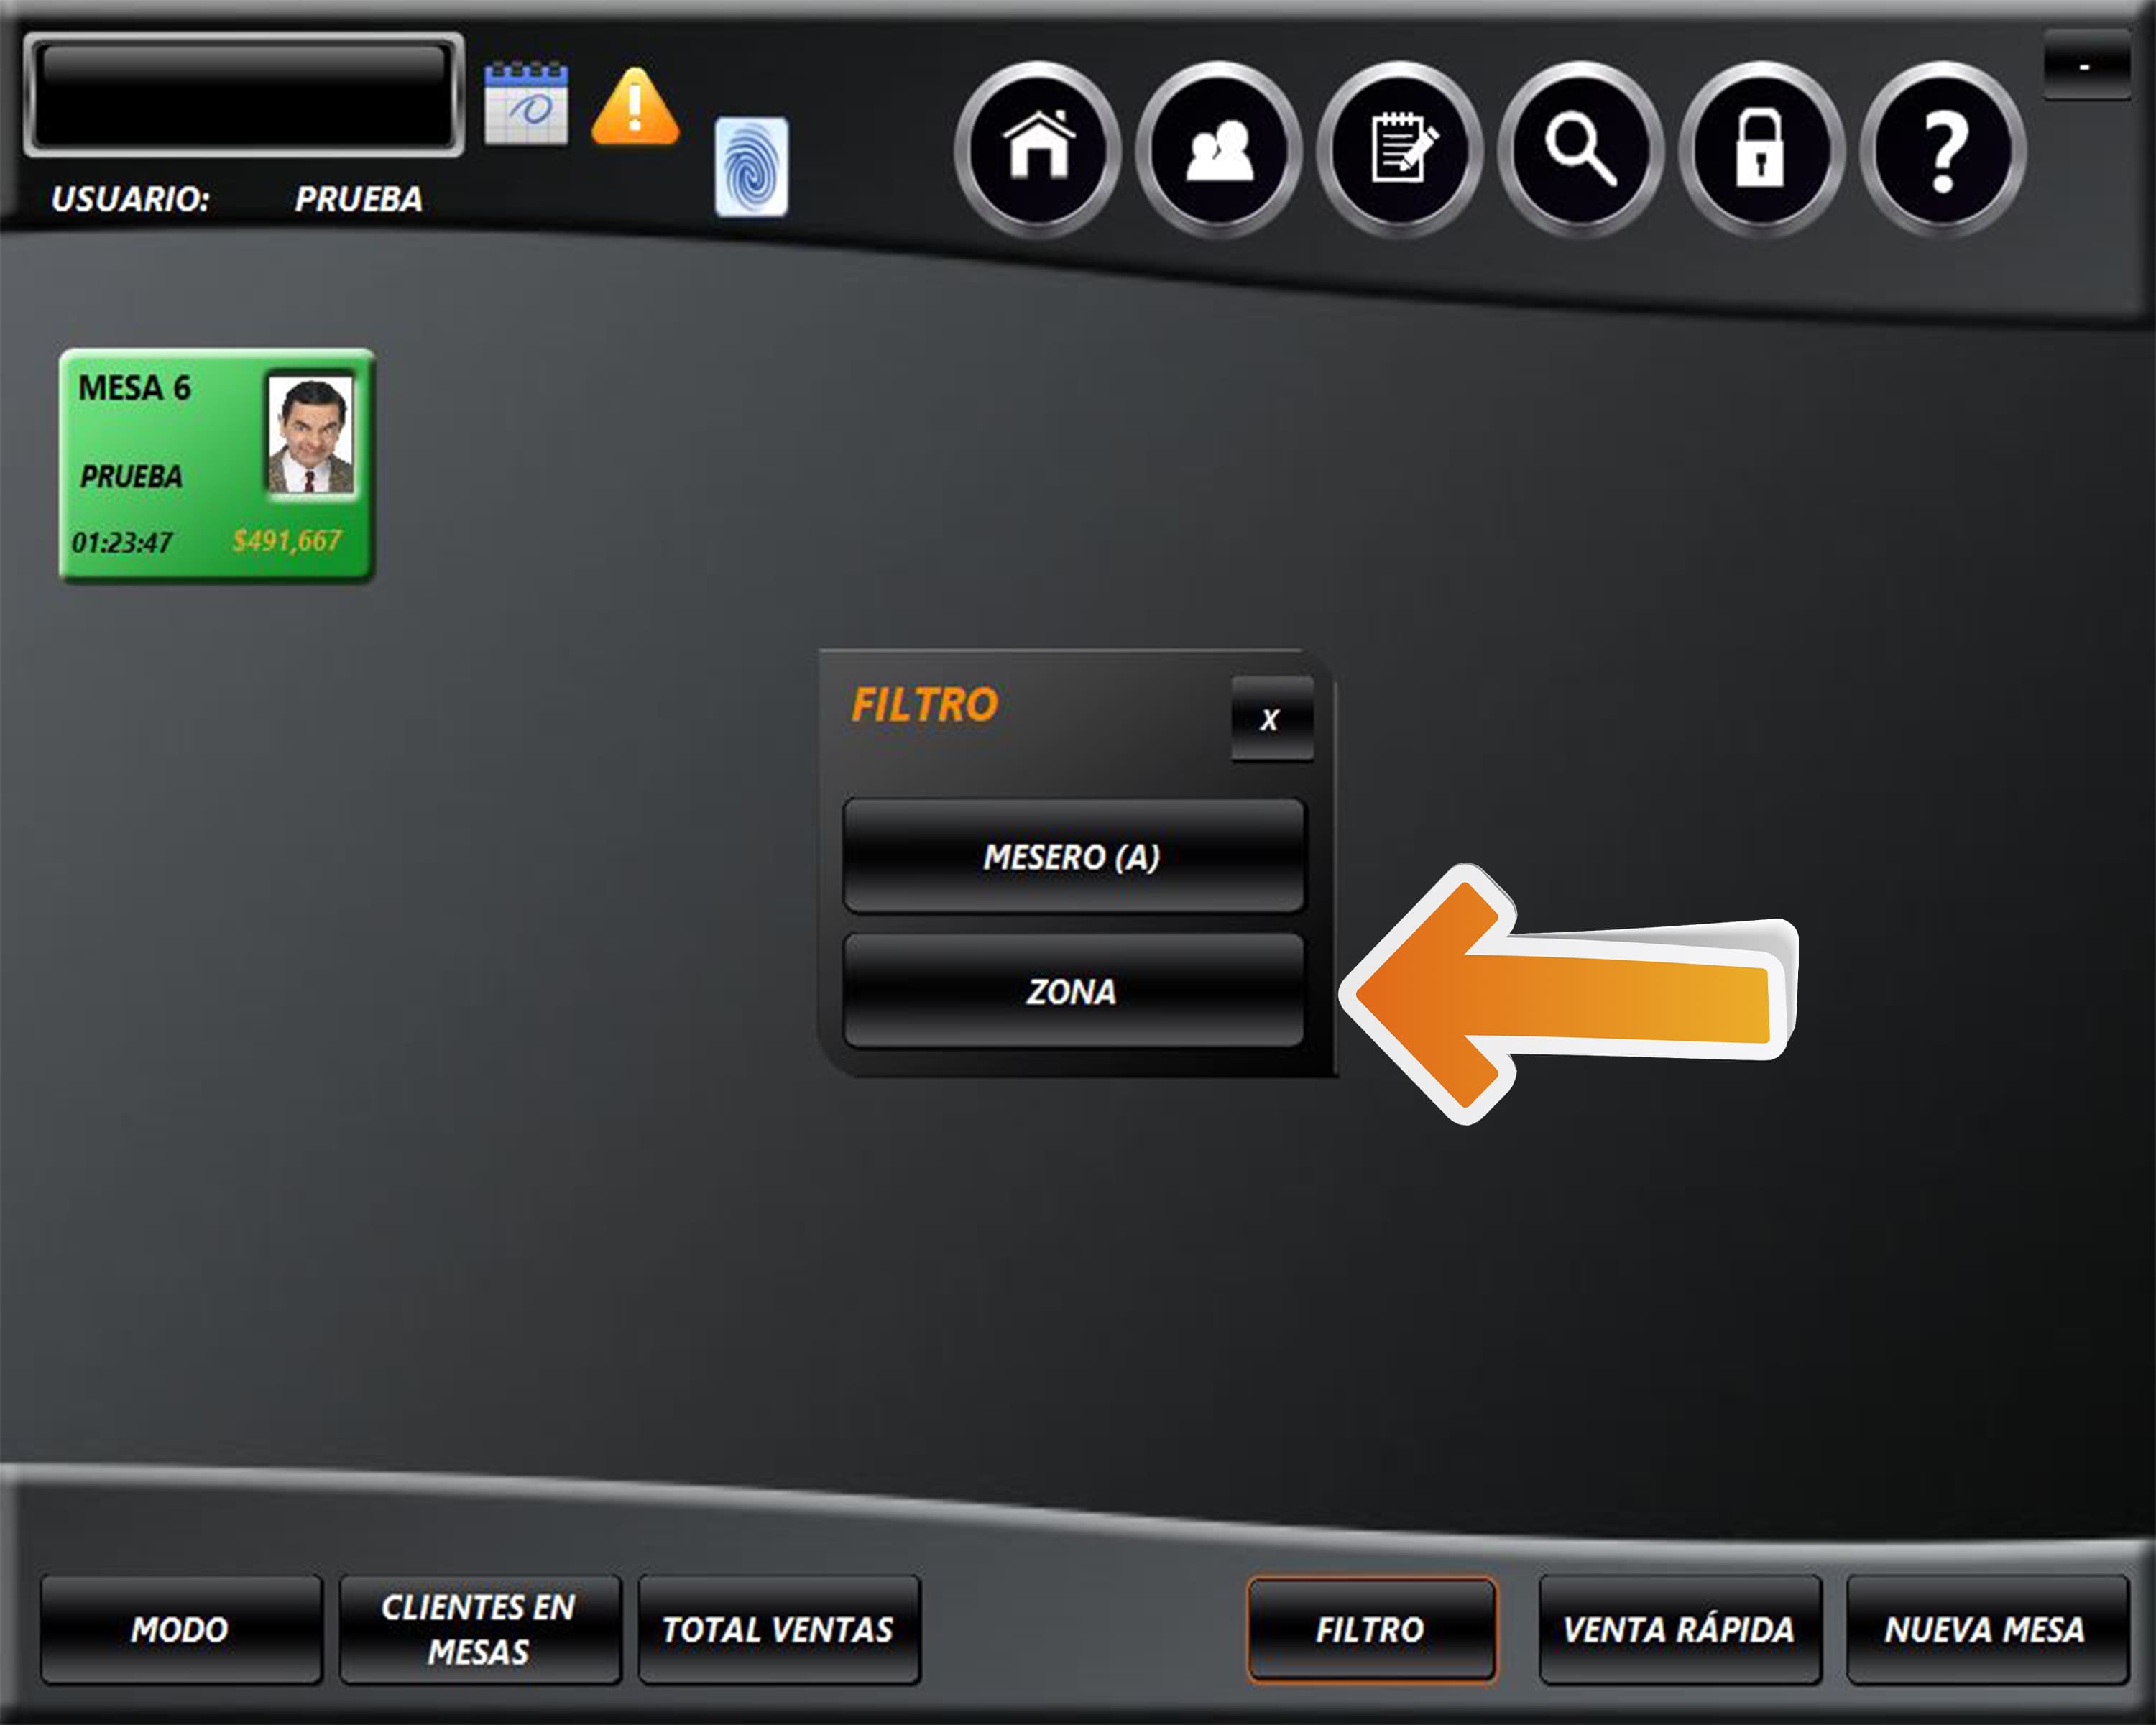Open the green MESA 6 tile
Viewport: 2156px width, 1725px height.
[216, 465]
